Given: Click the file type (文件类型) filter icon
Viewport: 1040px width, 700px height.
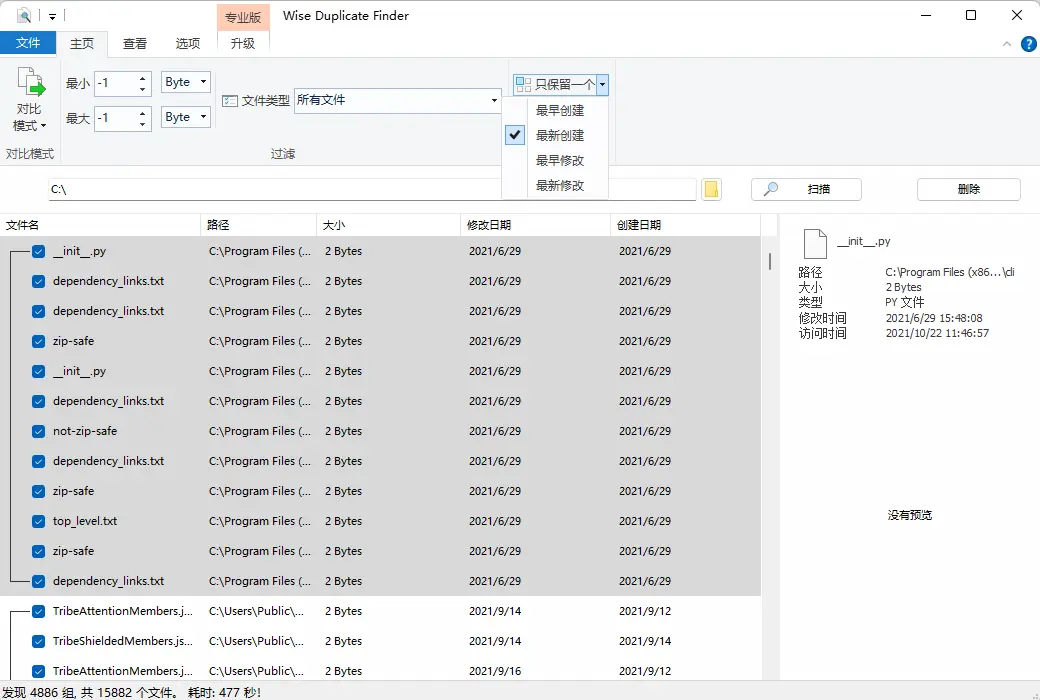Looking at the screenshot, I should pyautogui.click(x=230, y=101).
